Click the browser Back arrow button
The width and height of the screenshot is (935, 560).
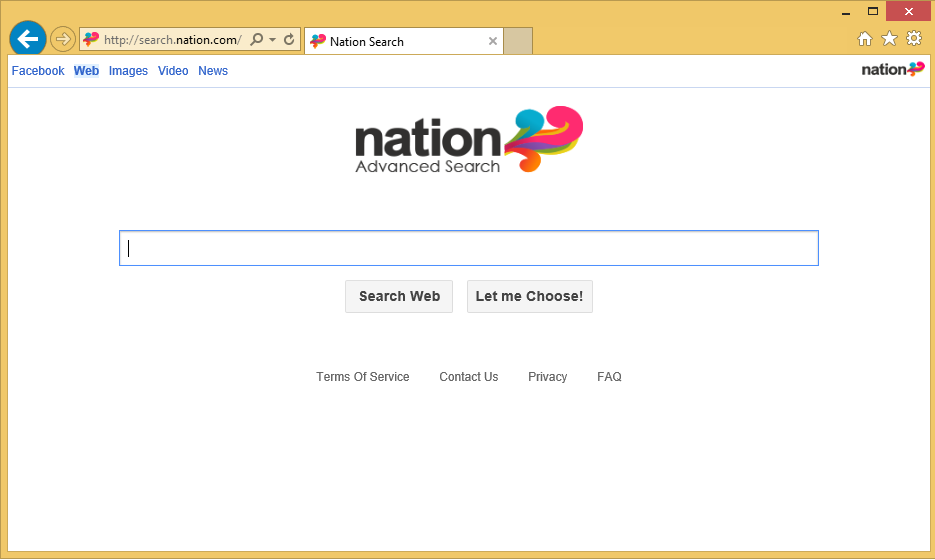(27, 39)
